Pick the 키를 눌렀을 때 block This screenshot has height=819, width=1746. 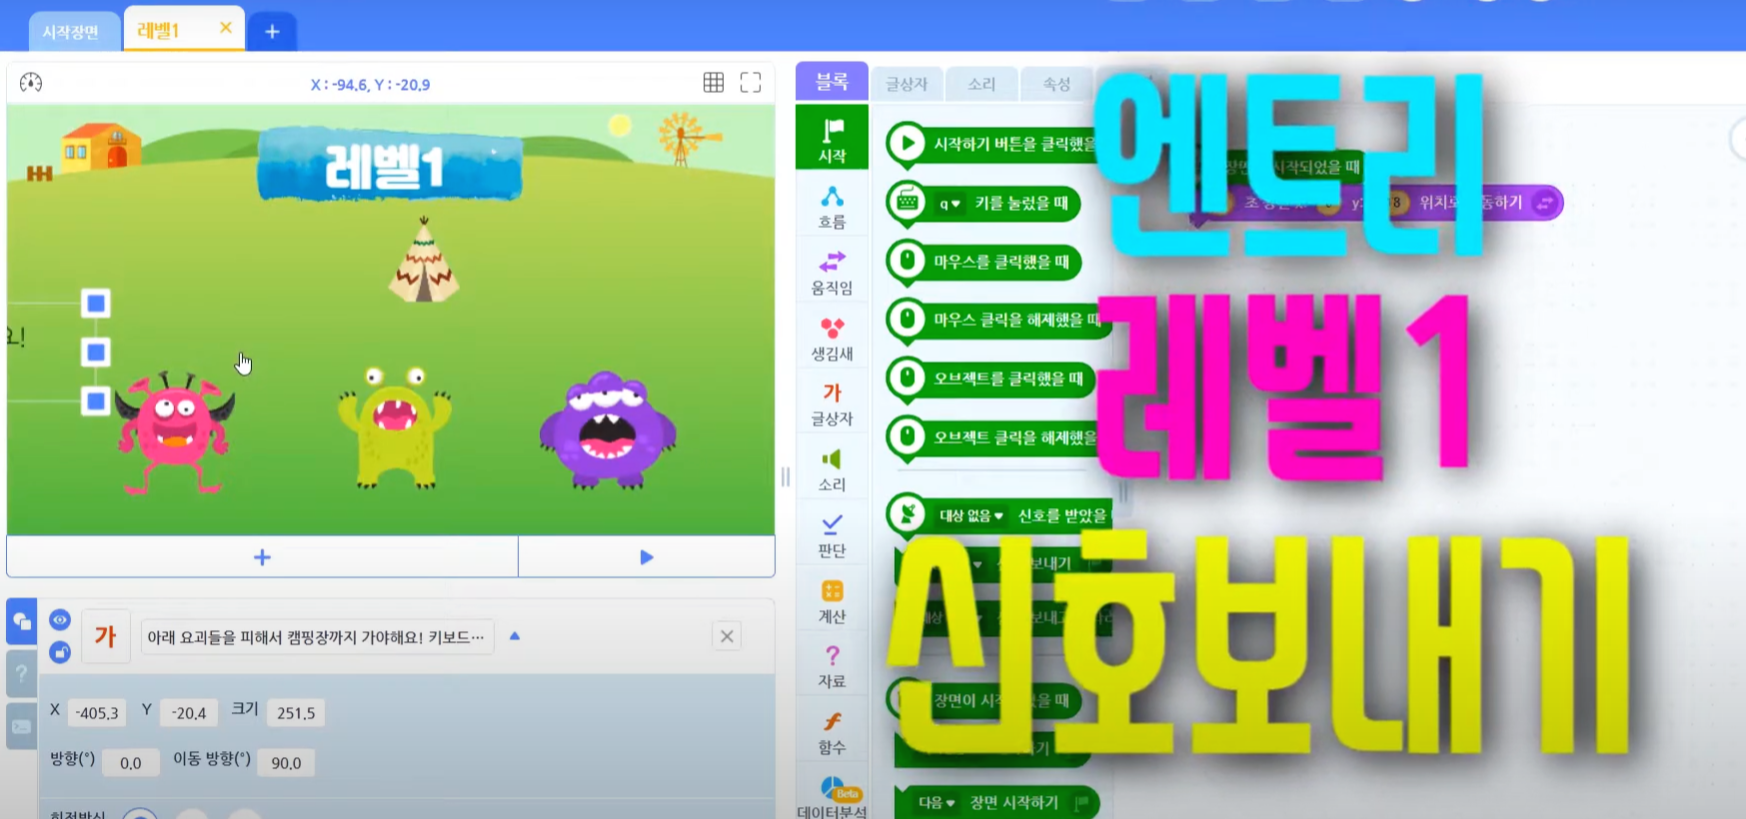tap(984, 203)
